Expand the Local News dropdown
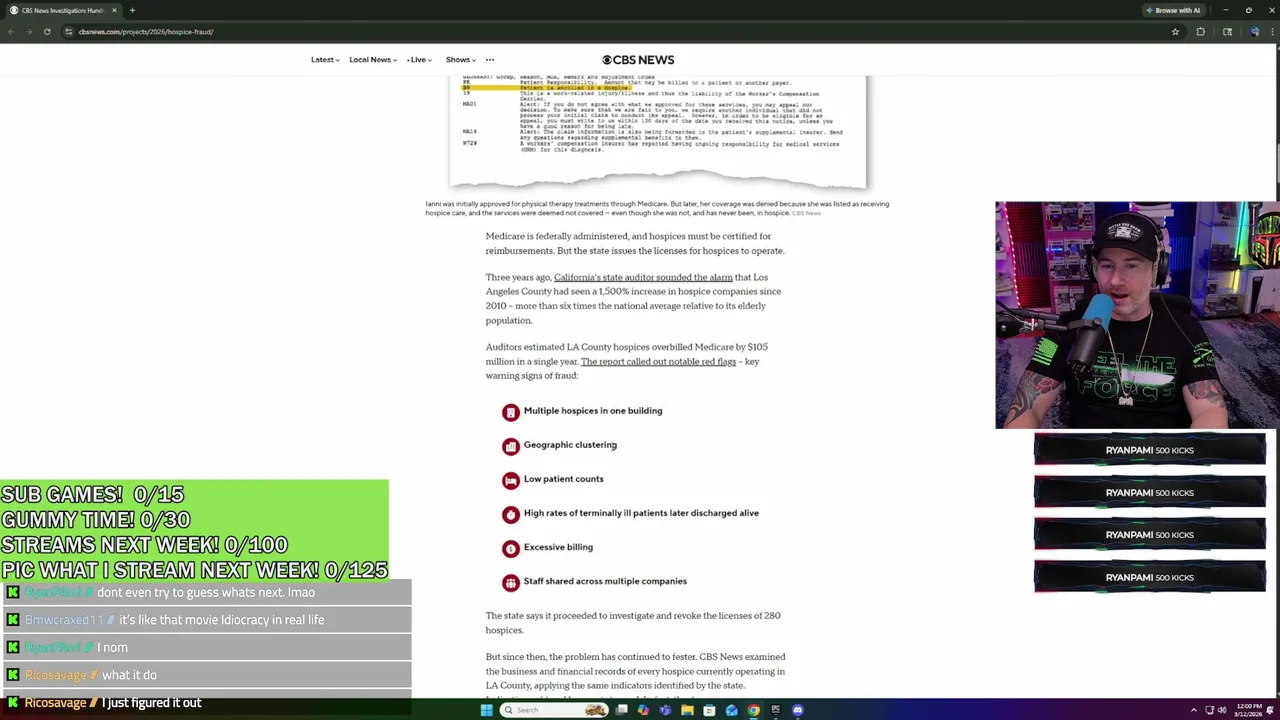 pyautogui.click(x=373, y=60)
